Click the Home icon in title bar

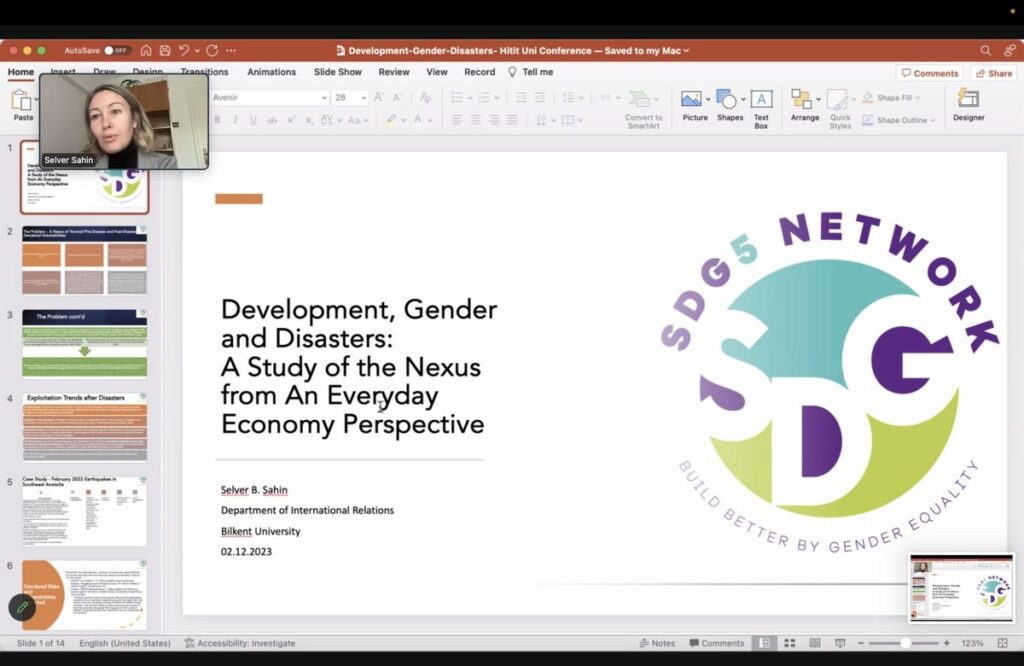[x=146, y=50]
